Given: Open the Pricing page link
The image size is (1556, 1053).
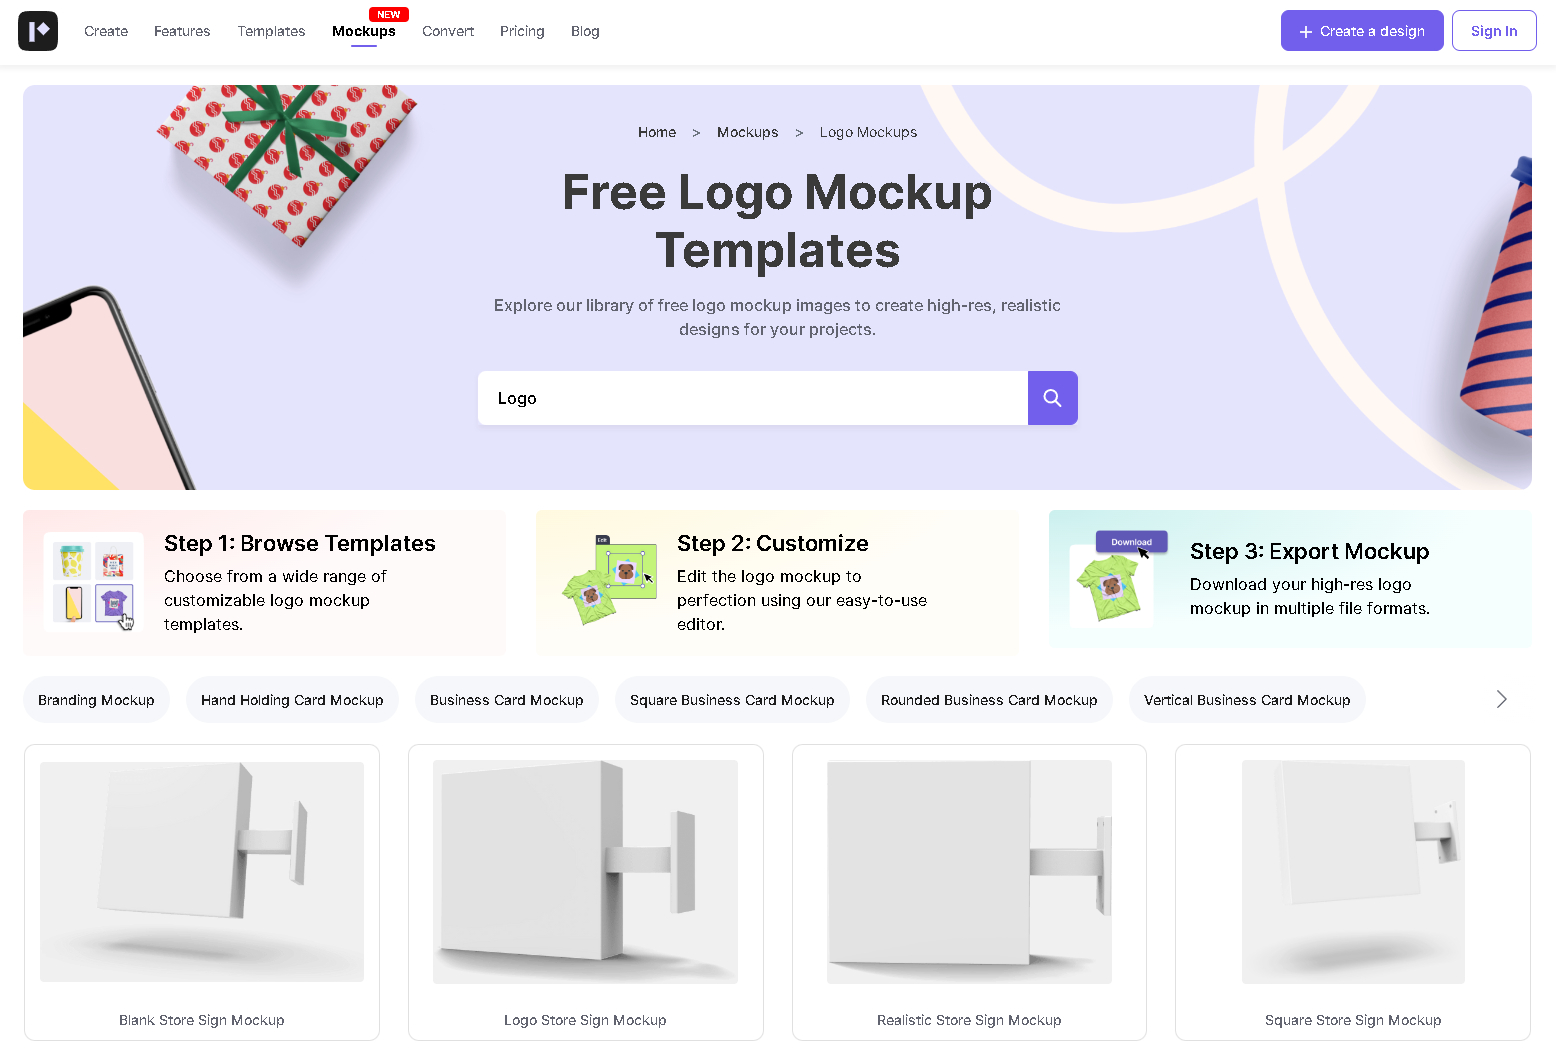Looking at the screenshot, I should point(522,31).
